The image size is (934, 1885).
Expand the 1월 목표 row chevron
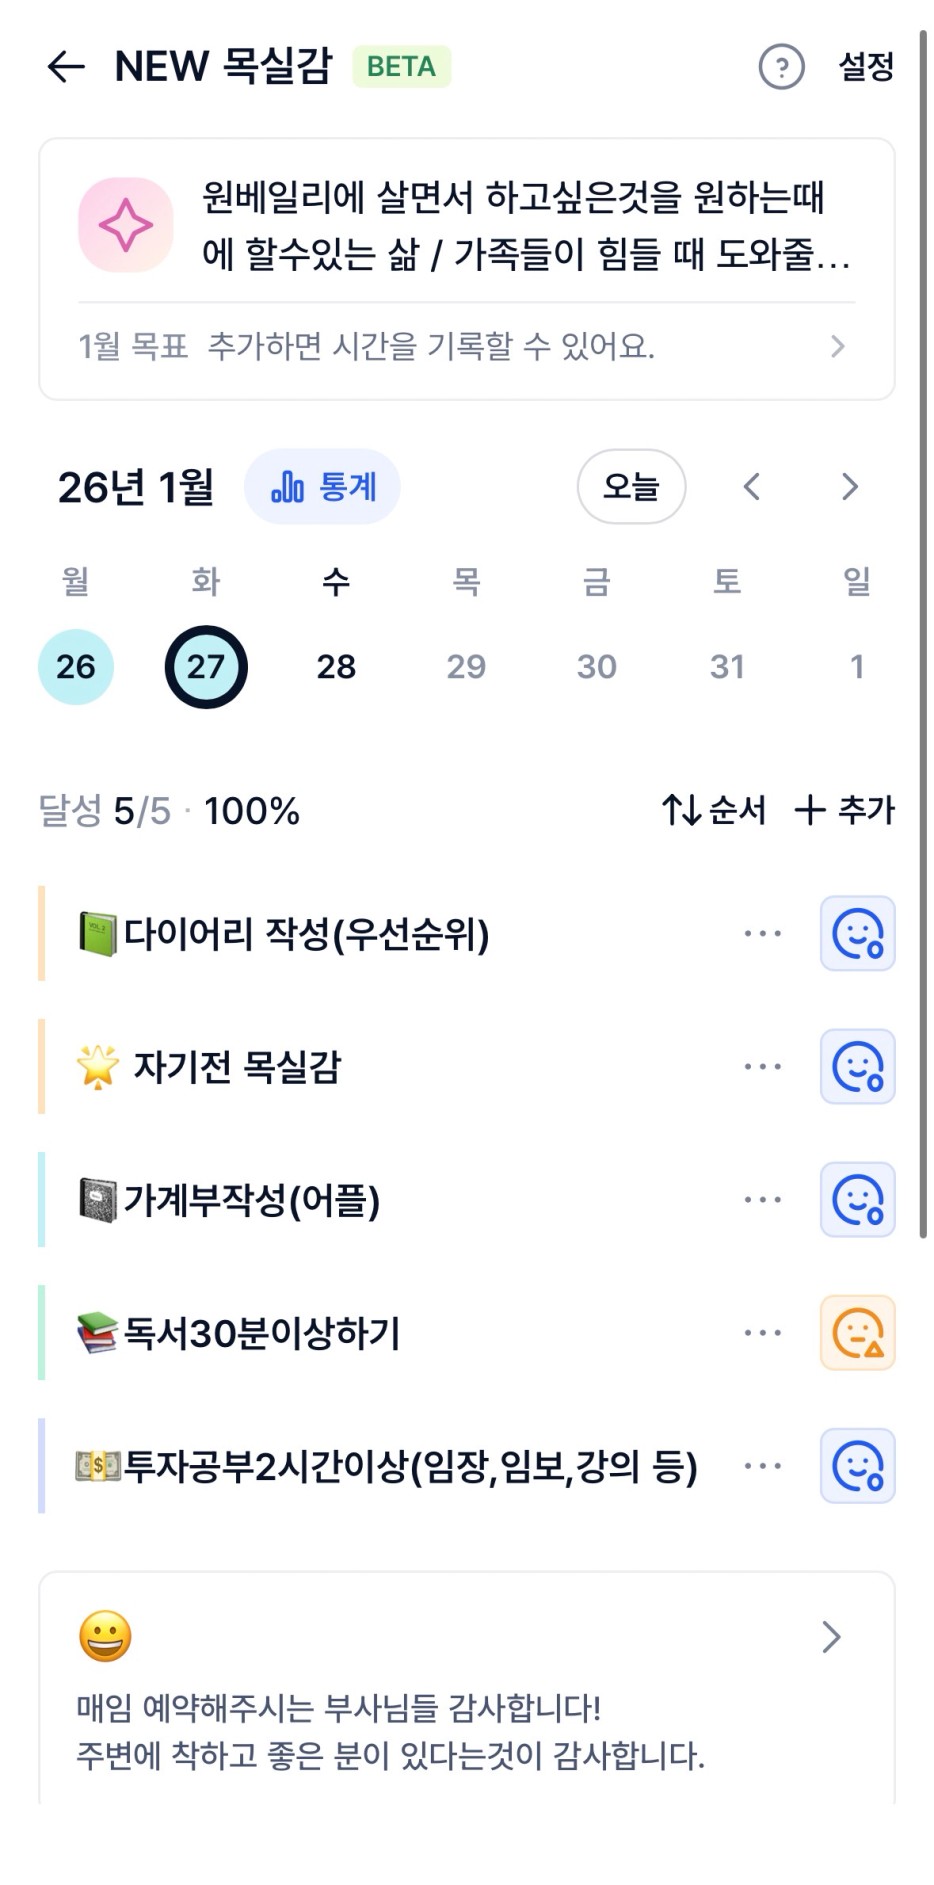click(837, 347)
